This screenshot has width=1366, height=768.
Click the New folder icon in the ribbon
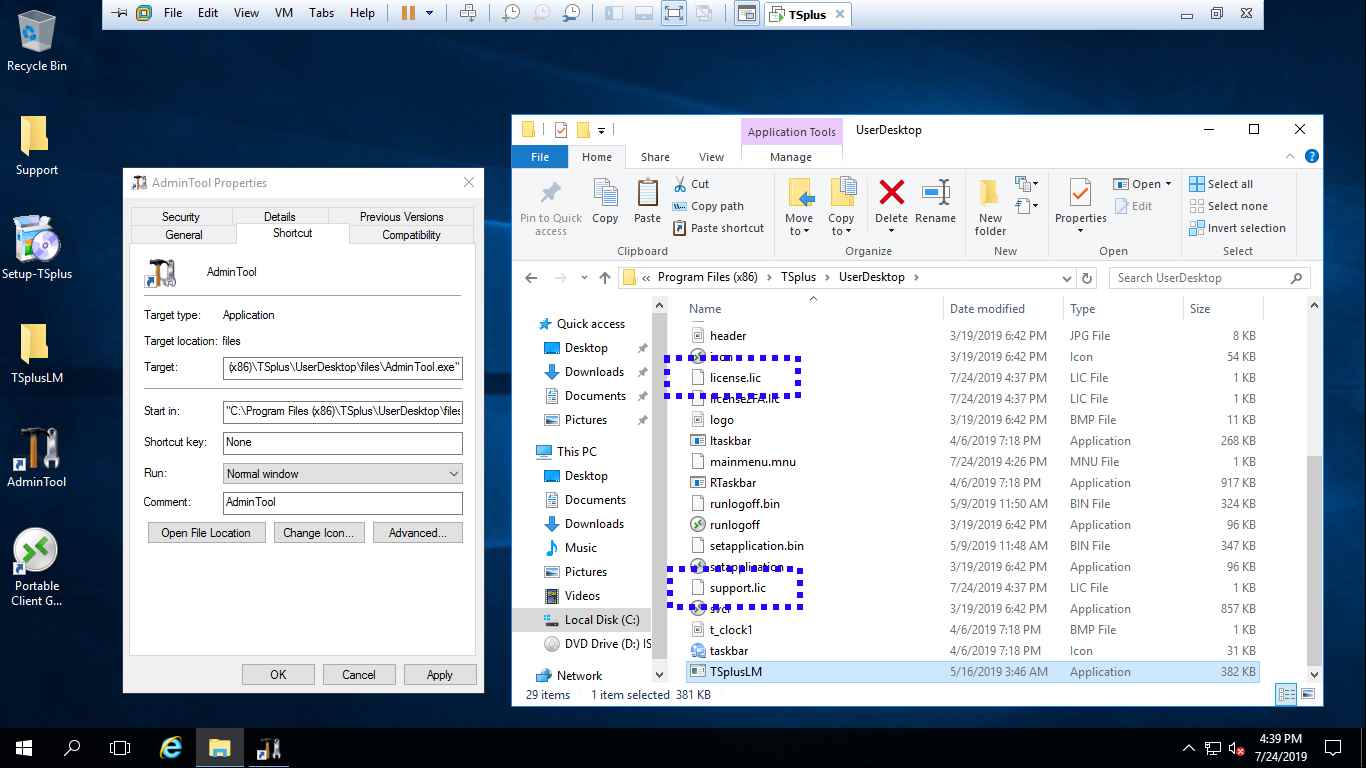coord(988,200)
